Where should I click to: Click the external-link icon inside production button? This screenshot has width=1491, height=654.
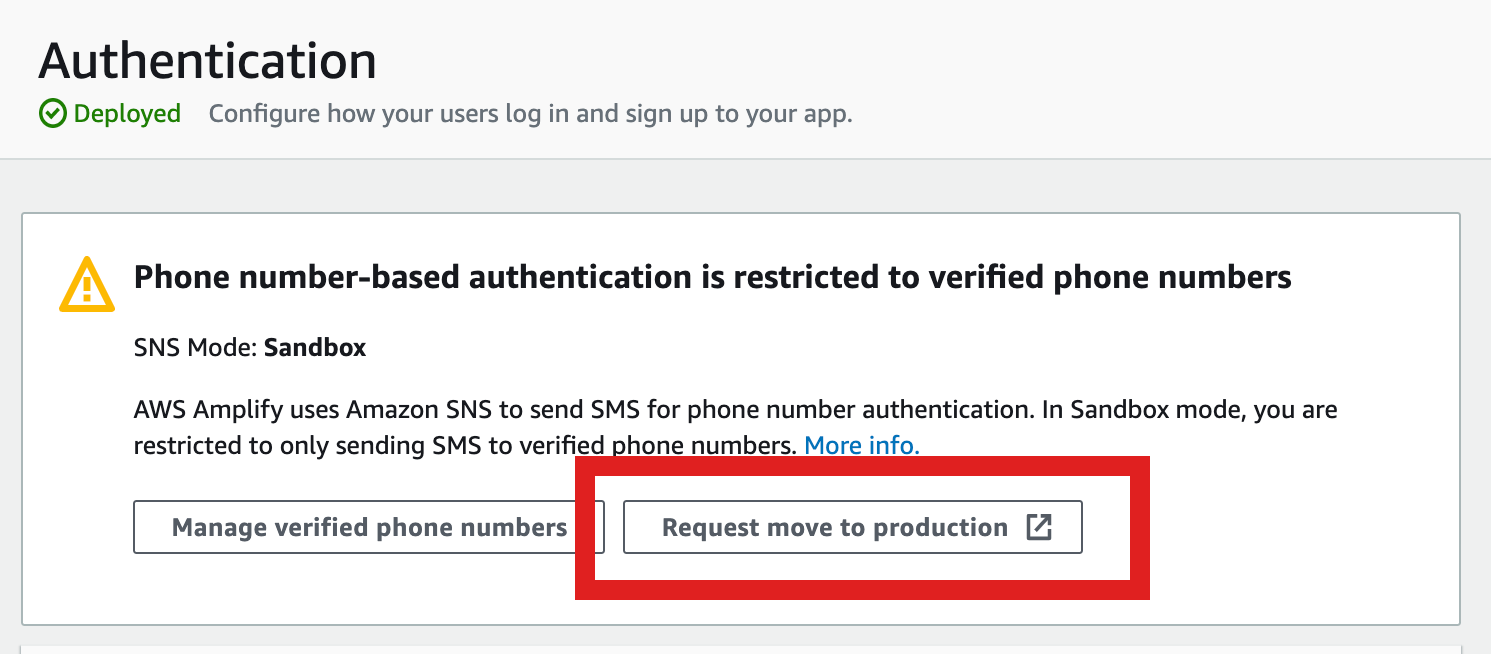(x=1040, y=527)
